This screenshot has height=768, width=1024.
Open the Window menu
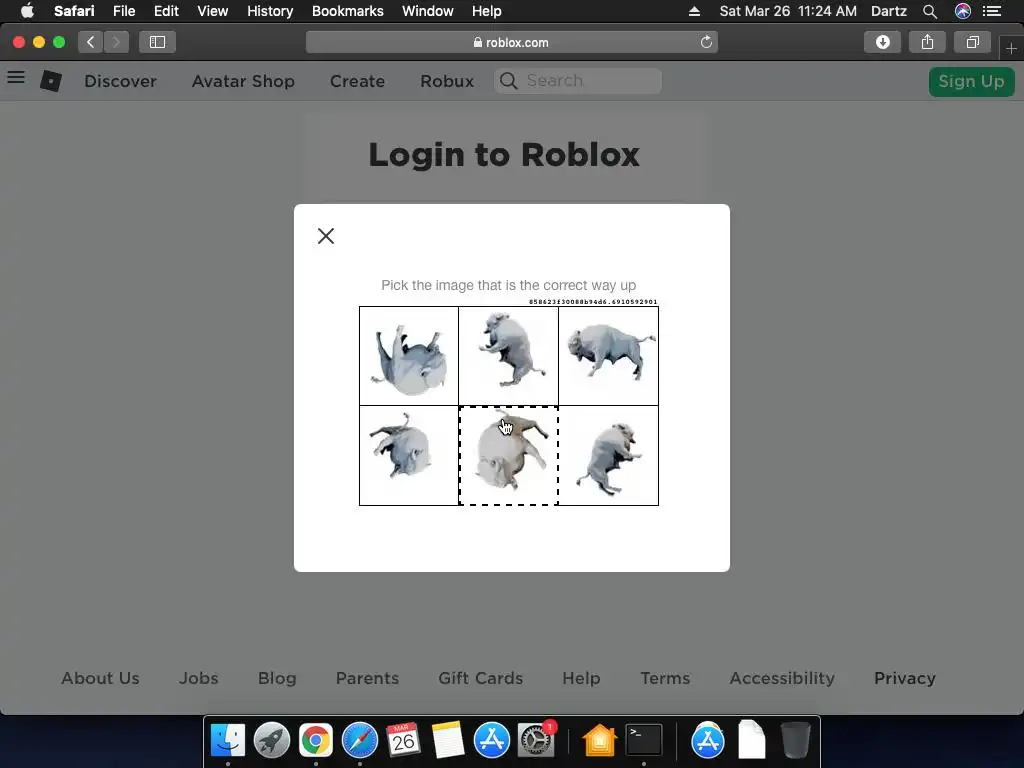(x=427, y=11)
